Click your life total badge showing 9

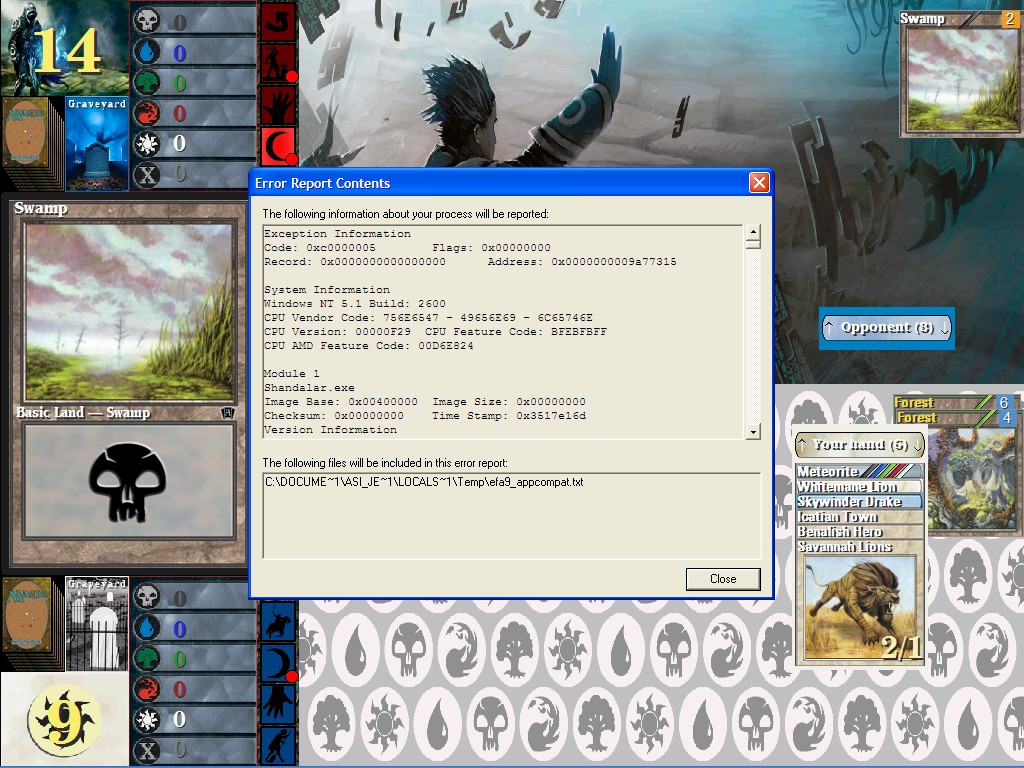[64, 720]
